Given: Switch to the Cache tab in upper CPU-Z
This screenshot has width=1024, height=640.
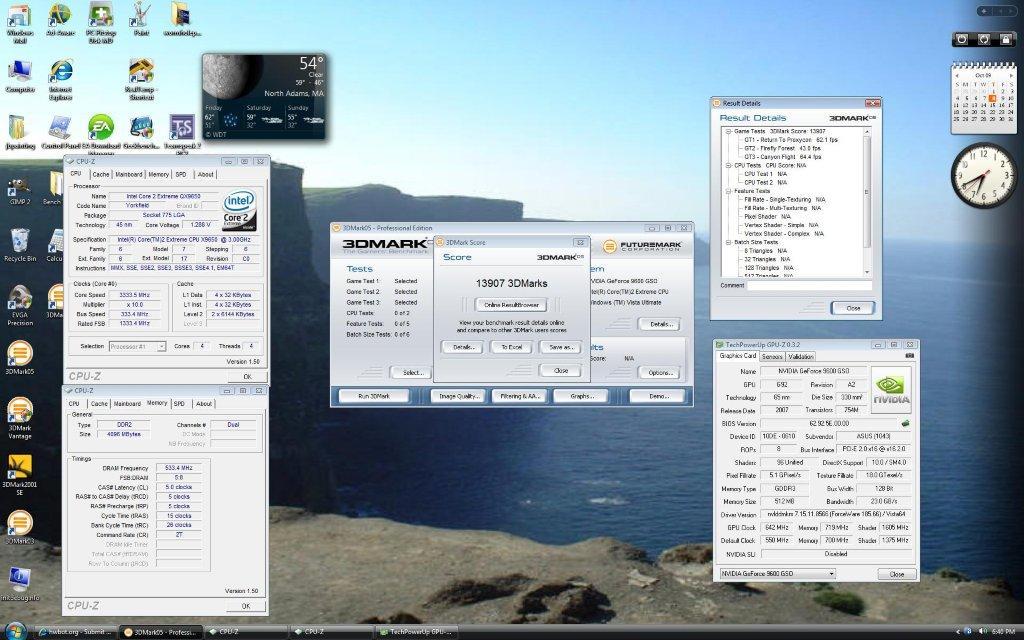Looking at the screenshot, I should 101,174.
